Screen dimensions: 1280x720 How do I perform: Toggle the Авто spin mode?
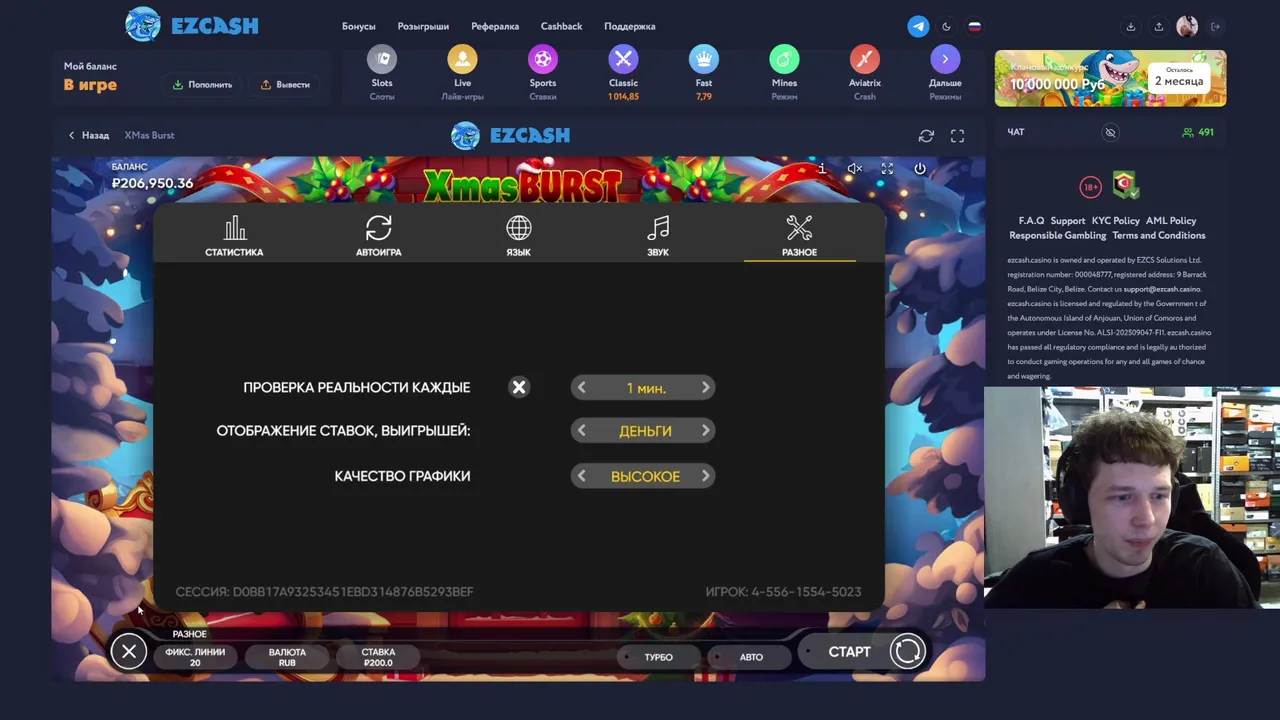pos(751,657)
